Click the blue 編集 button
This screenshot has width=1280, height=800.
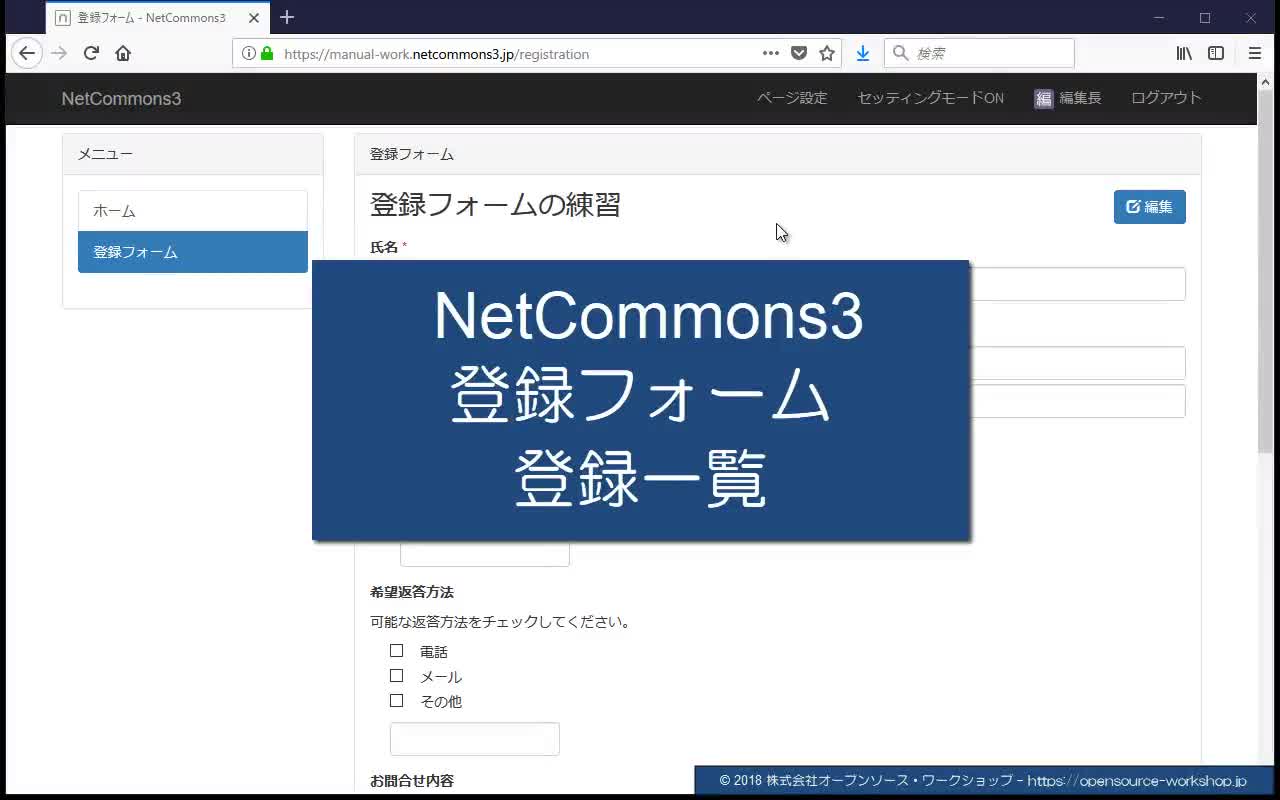click(1149, 207)
